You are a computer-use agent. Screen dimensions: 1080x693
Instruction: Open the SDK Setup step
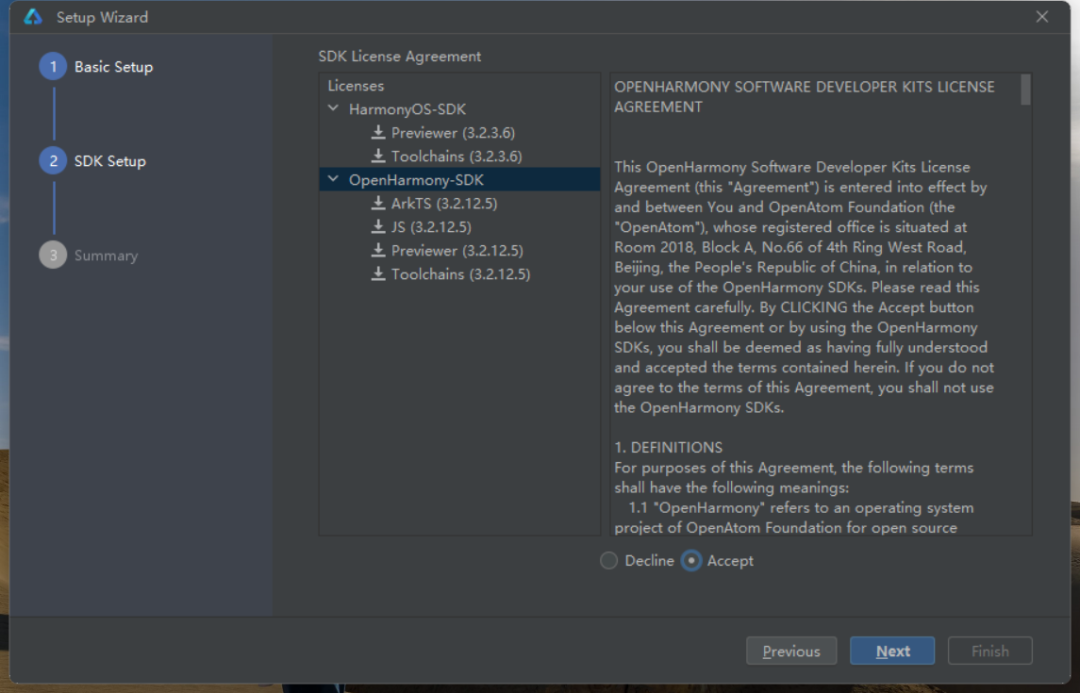click(110, 161)
